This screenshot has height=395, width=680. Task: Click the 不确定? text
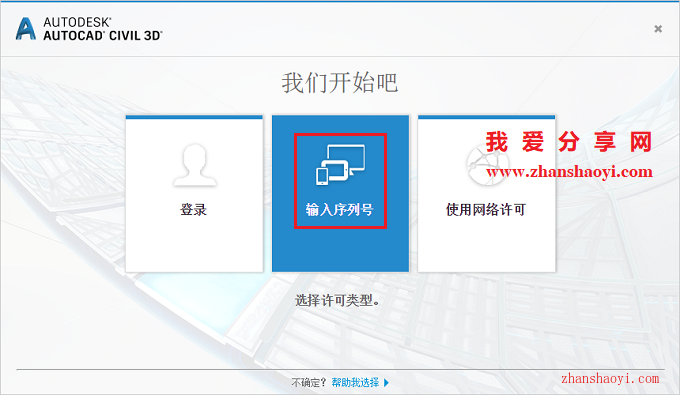(x=309, y=382)
